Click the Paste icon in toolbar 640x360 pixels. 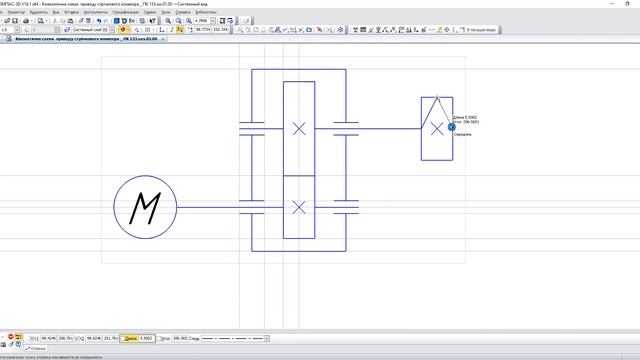pos(70,21)
